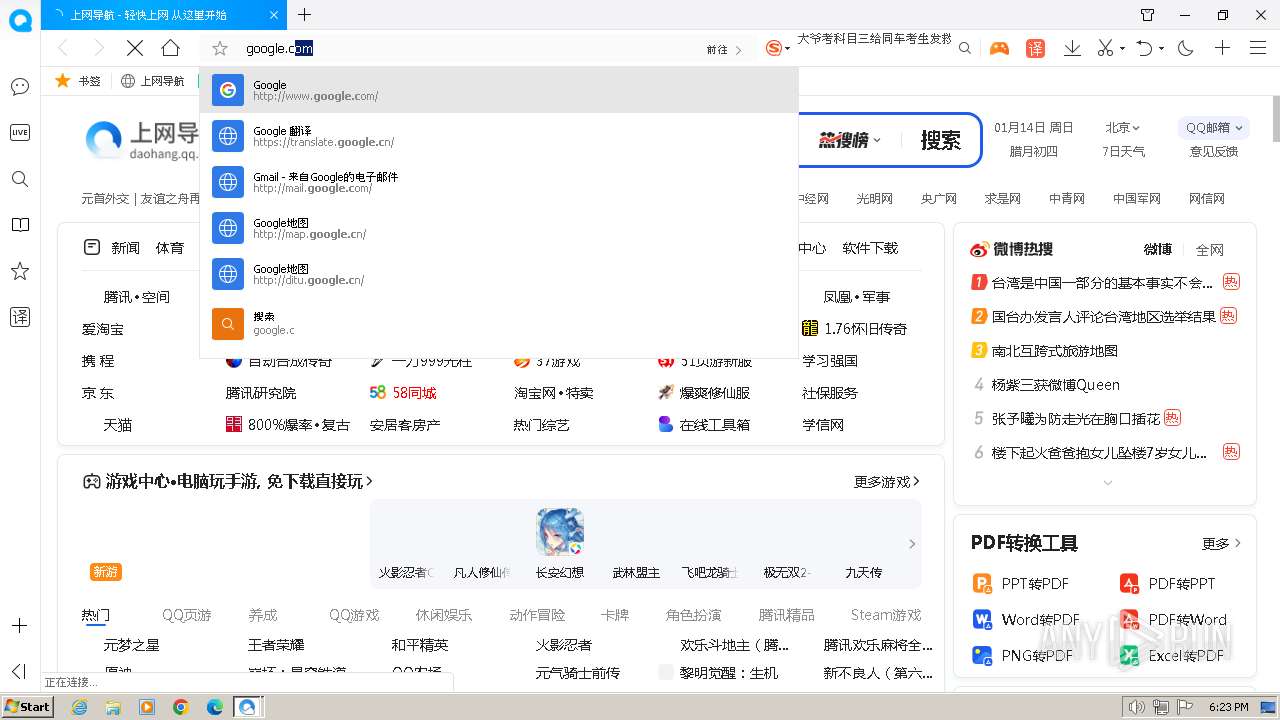
Task: Open the sidebar search icon
Action: (x=20, y=179)
